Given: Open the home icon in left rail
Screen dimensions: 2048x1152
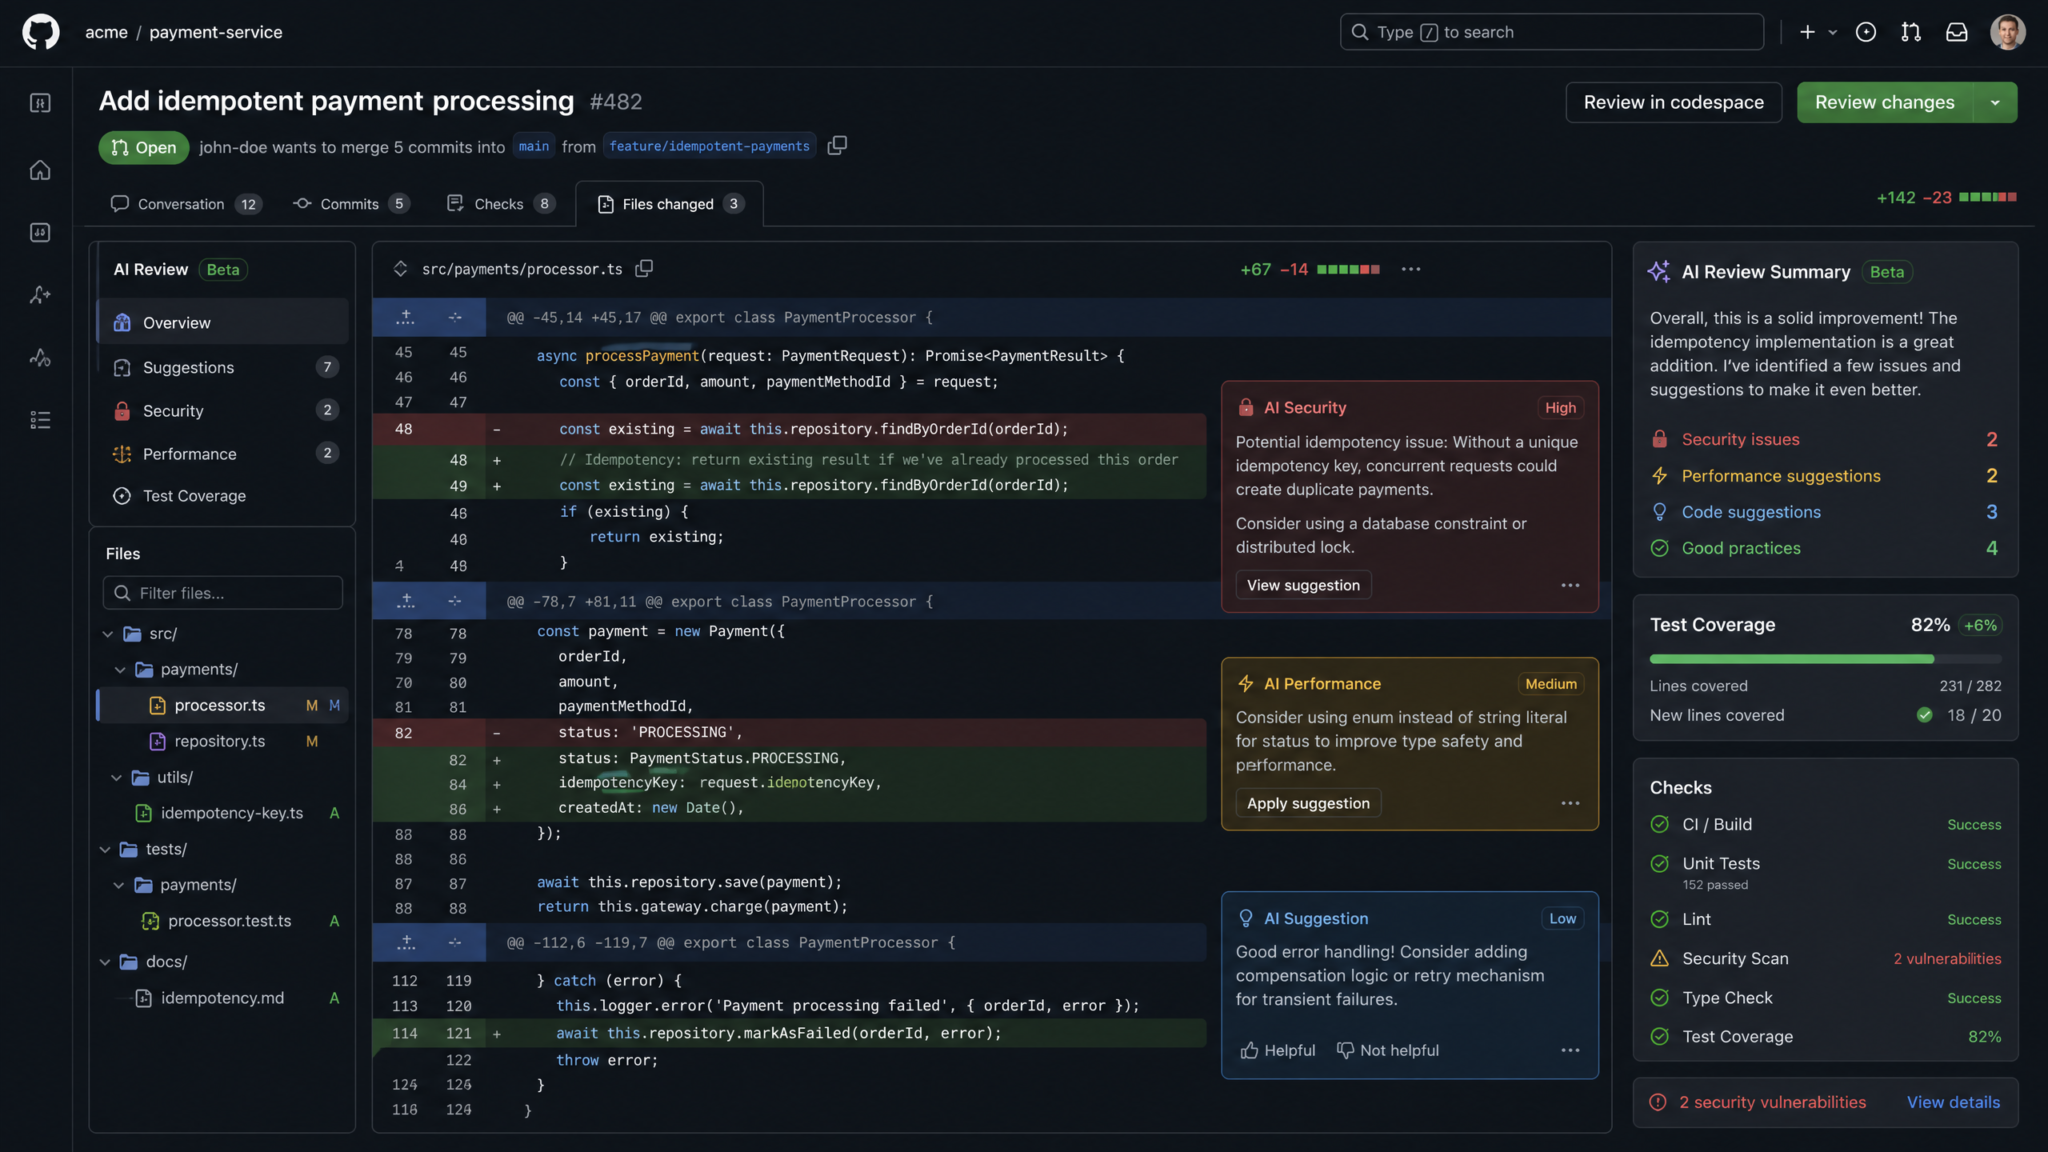Looking at the screenshot, I should coord(40,170).
